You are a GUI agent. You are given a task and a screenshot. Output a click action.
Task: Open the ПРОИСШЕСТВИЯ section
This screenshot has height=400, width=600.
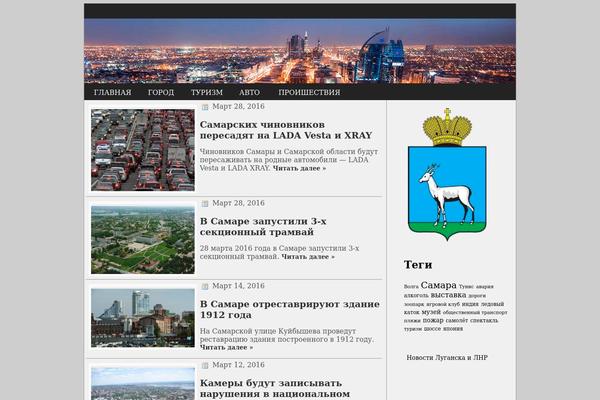[x=309, y=92]
